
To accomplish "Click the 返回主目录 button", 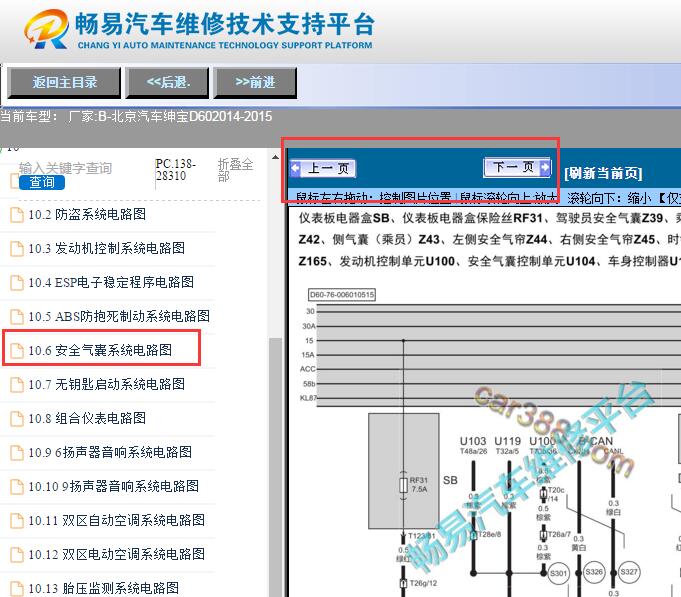I will [64, 82].
